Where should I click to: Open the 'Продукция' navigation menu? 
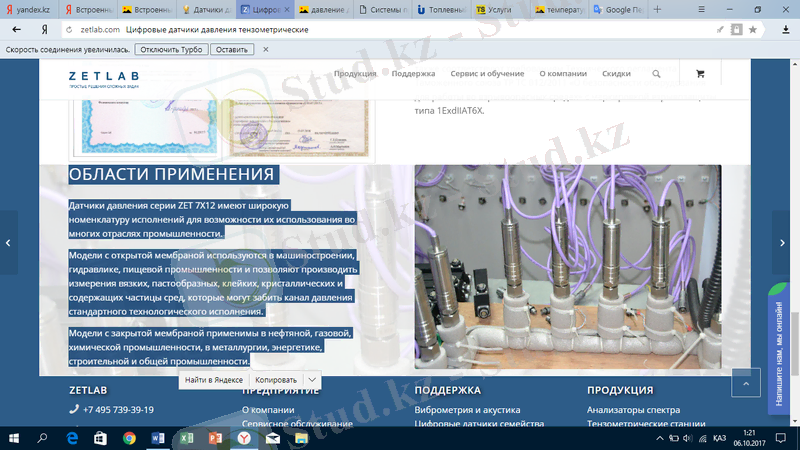(355, 74)
